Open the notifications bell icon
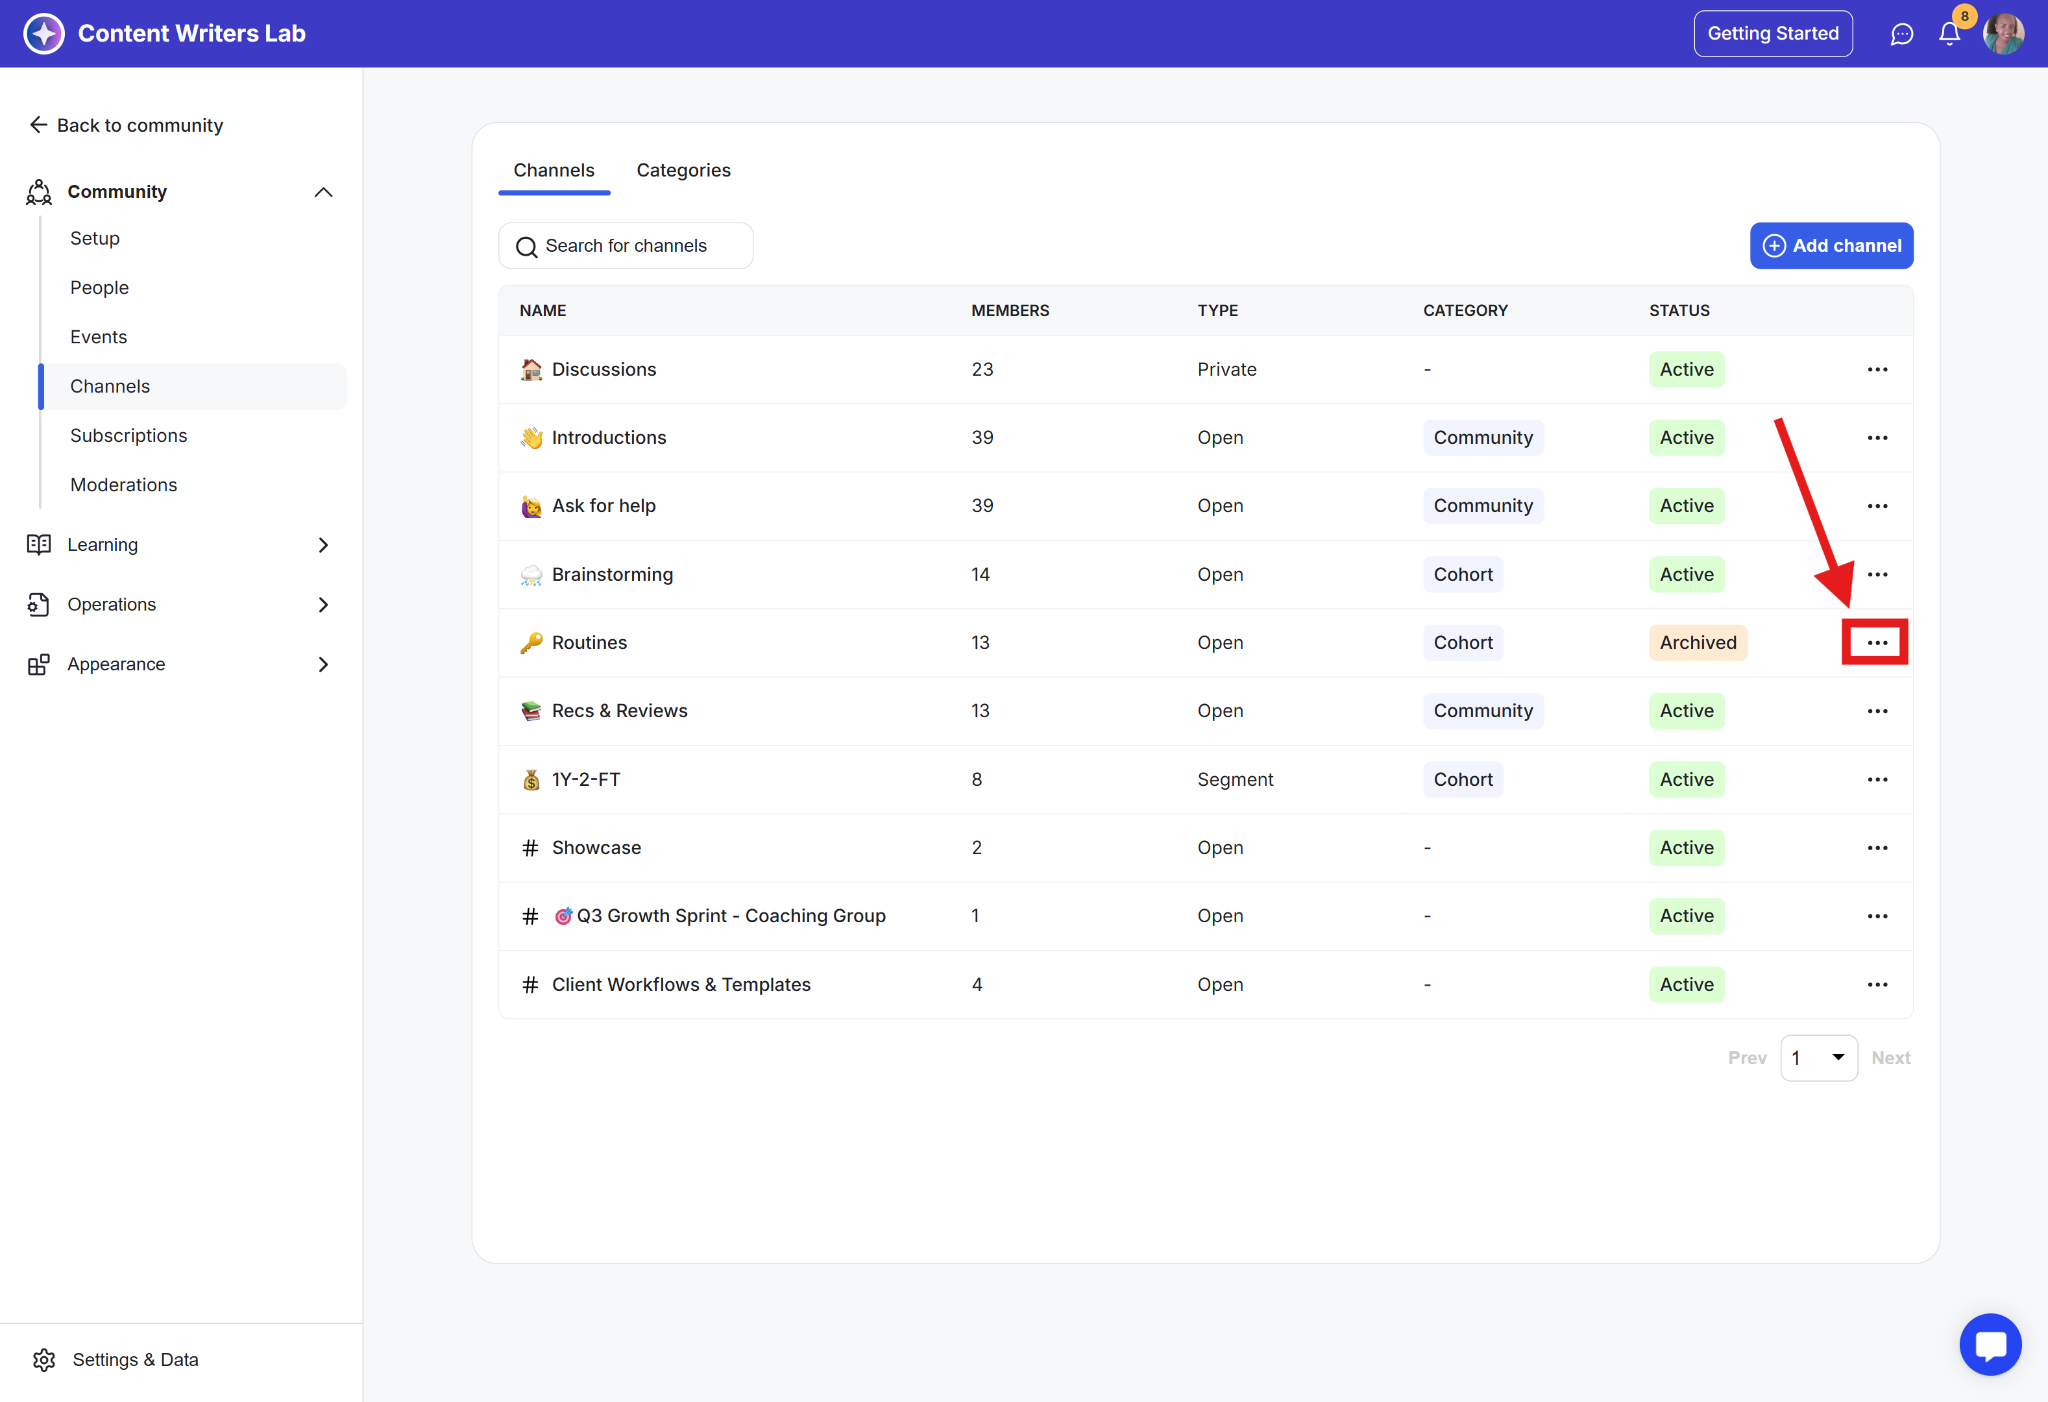The height and width of the screenshot is (1402, 2048). 1949,34
